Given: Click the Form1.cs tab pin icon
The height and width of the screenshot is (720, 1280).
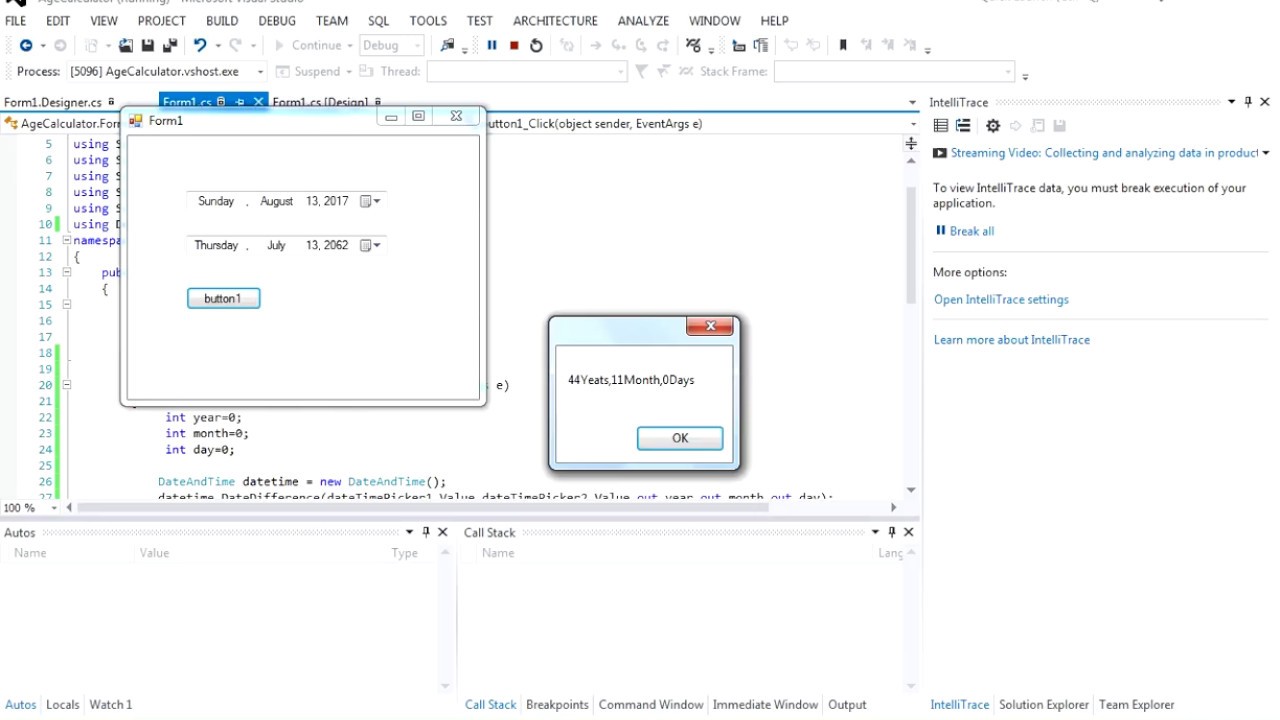Looking at the screenshot, I should [x=240, y=102].
